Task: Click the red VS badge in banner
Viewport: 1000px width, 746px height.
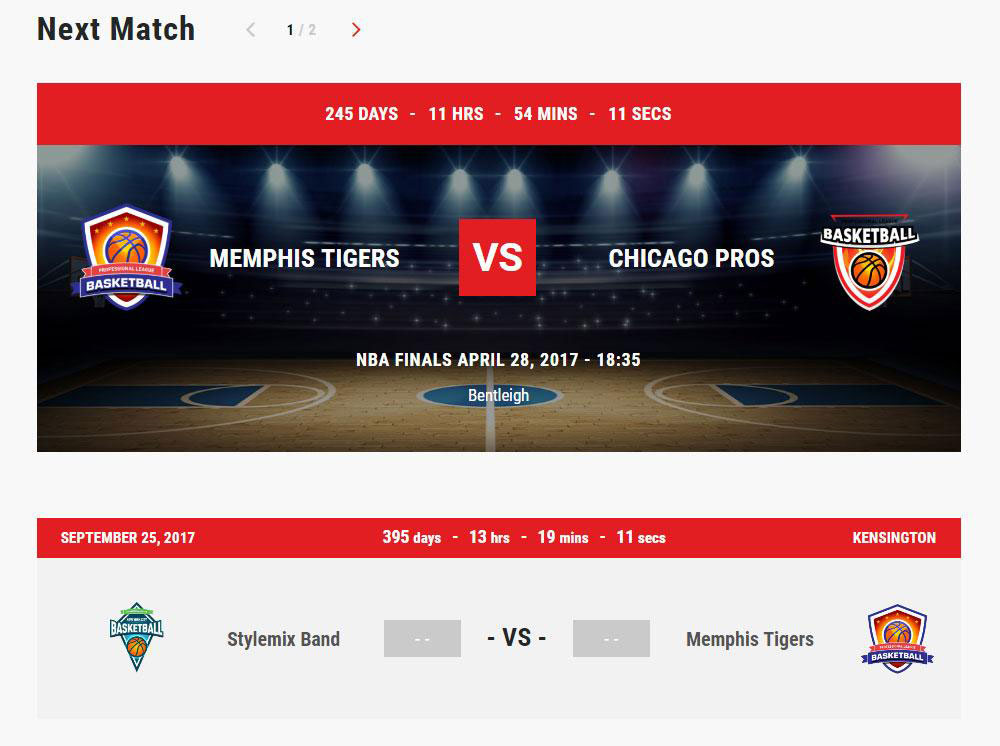Action: [497, 258]
